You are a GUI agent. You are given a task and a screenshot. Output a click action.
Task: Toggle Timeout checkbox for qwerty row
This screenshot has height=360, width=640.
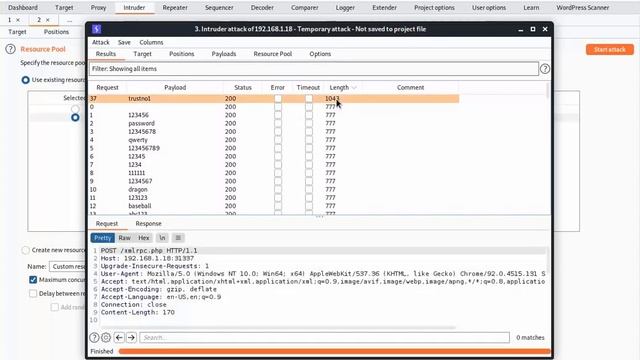[309, 140]
